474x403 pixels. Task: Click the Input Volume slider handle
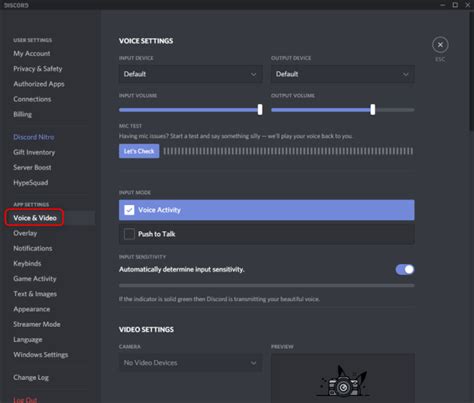(260, 109)
